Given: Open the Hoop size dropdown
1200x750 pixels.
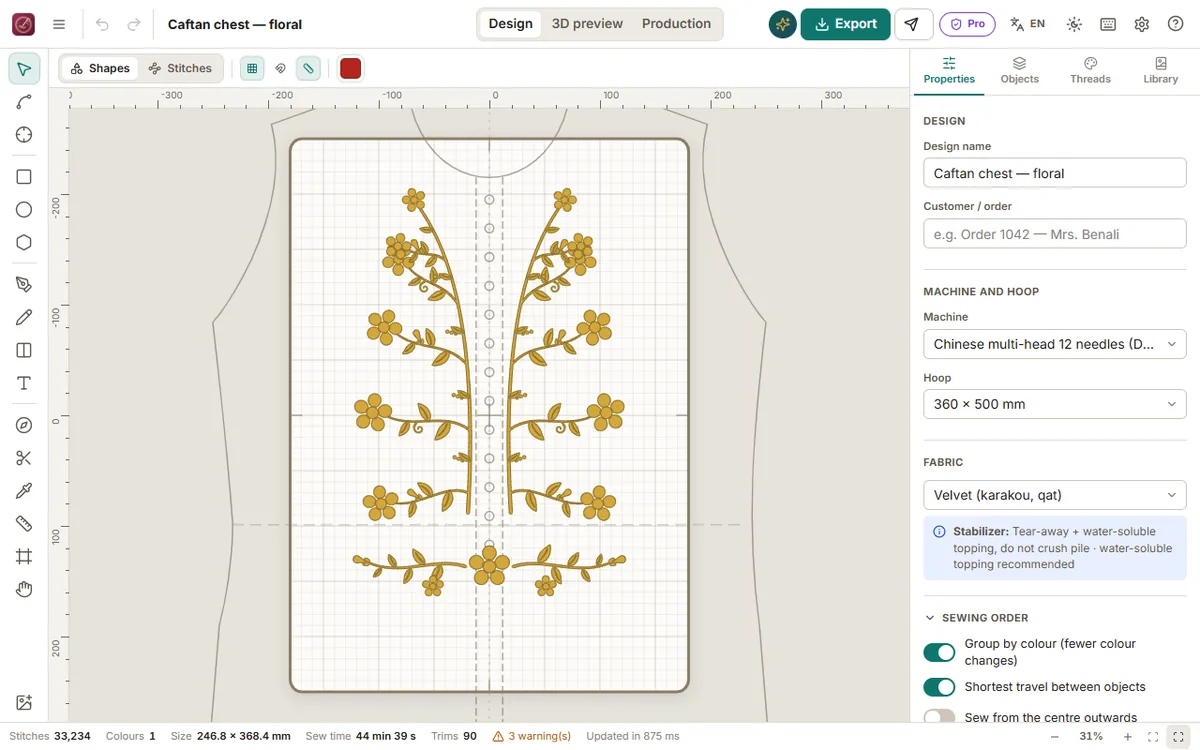Looking at the screenshot, I should click(1054, 404).
